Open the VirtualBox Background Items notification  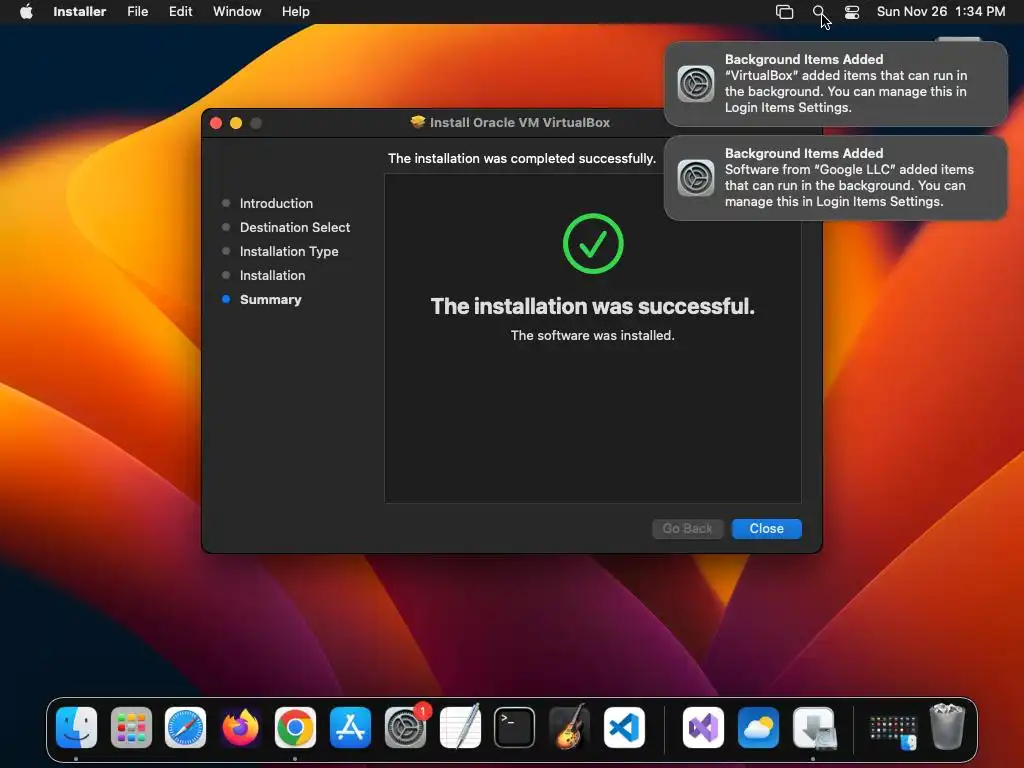[x=835, y=84]
